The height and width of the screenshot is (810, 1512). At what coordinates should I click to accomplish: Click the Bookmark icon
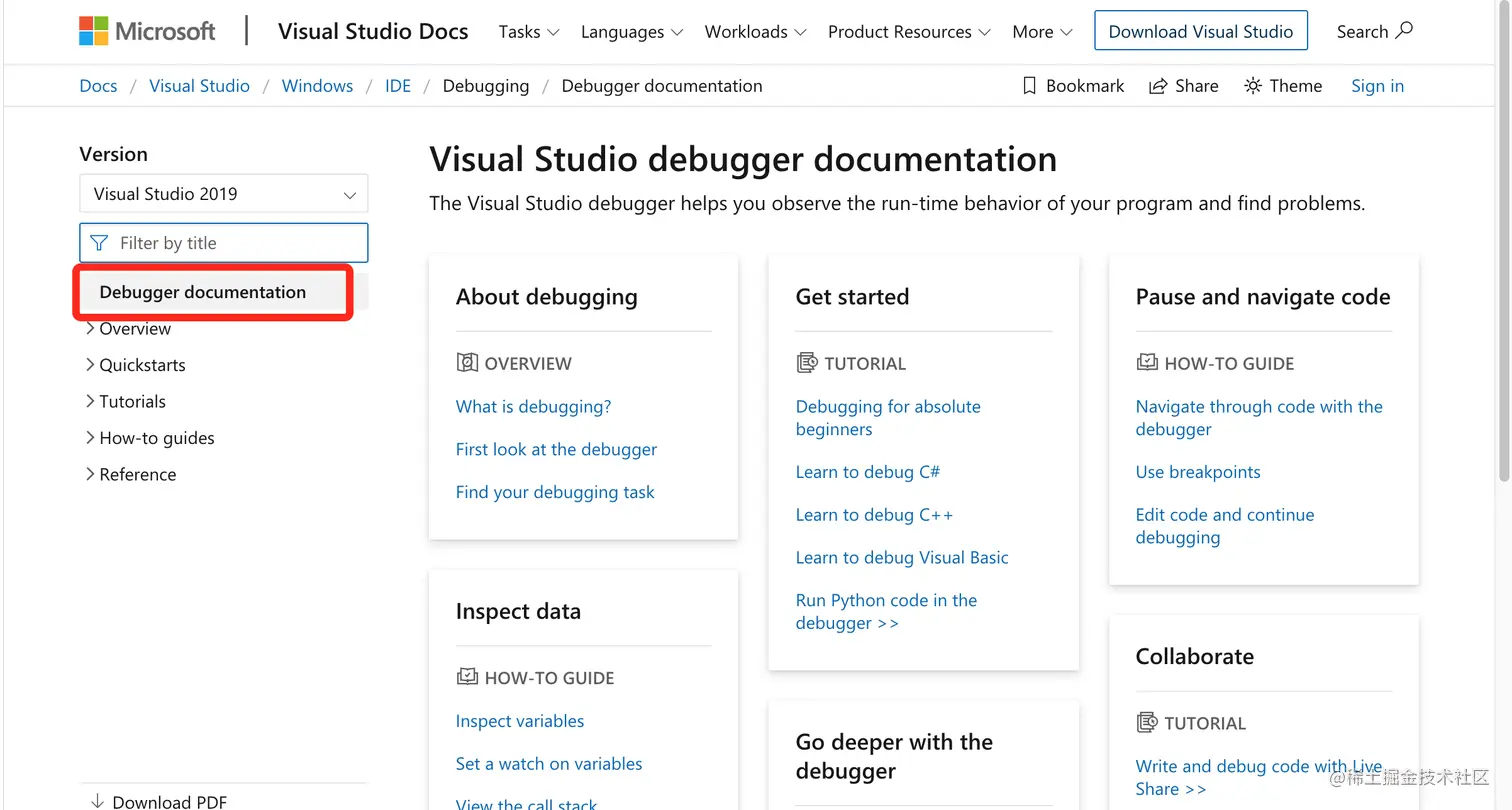tap(1029, 86)
